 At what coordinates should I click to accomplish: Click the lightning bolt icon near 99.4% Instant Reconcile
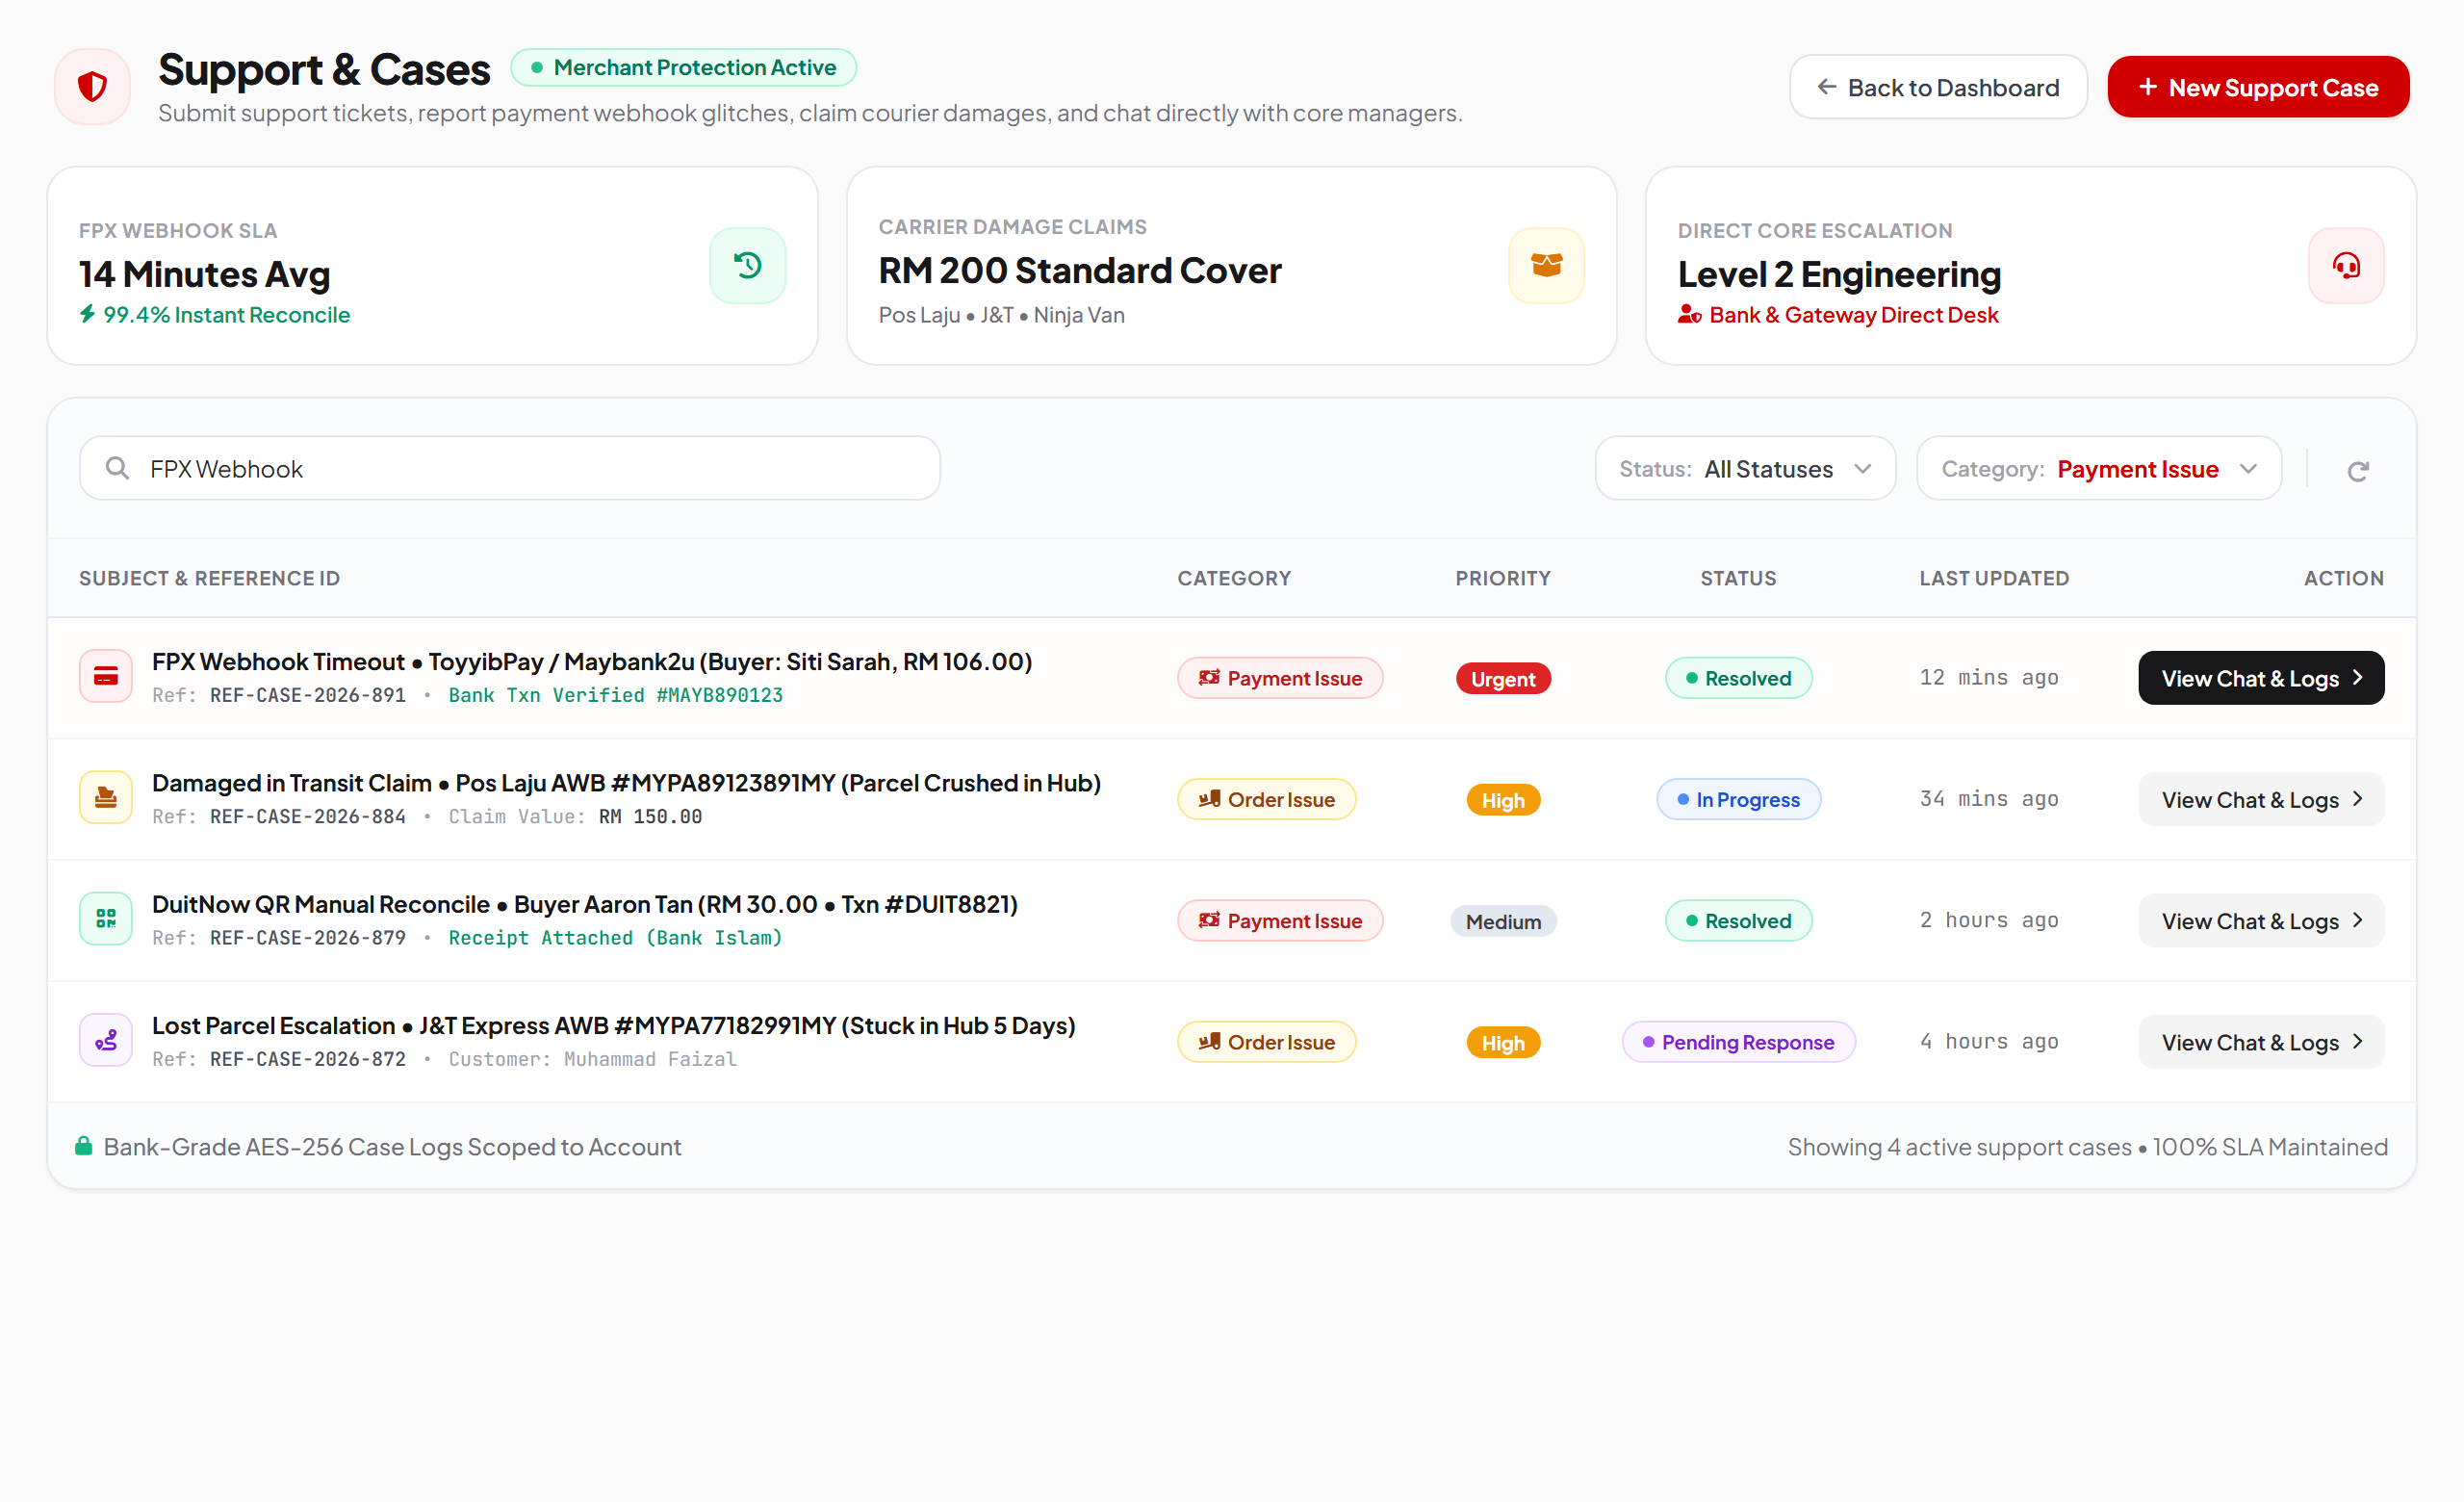[88, 314]
